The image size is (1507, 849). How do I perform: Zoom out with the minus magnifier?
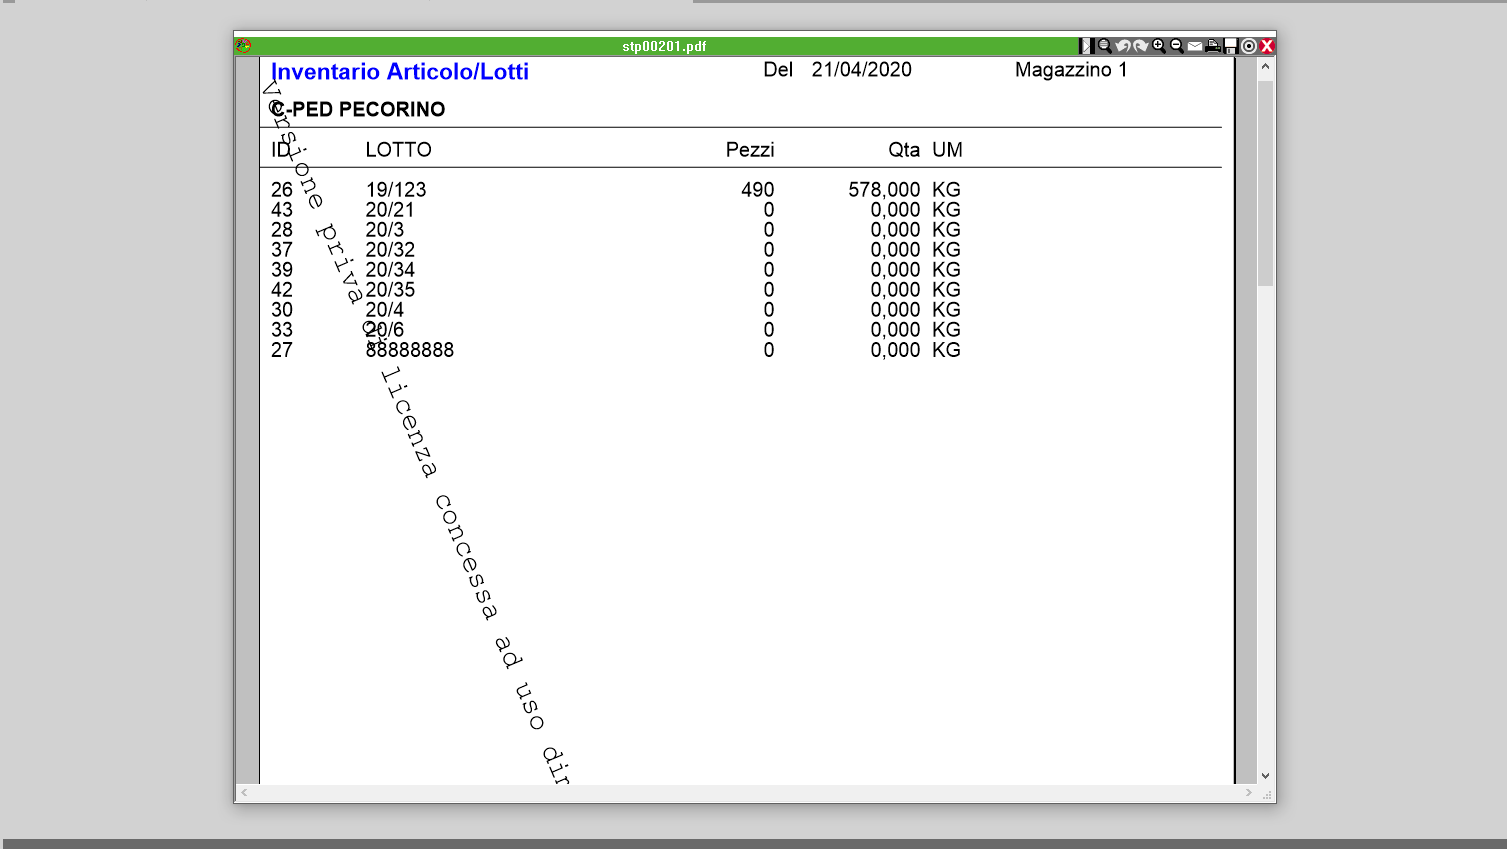[1177, 46]
